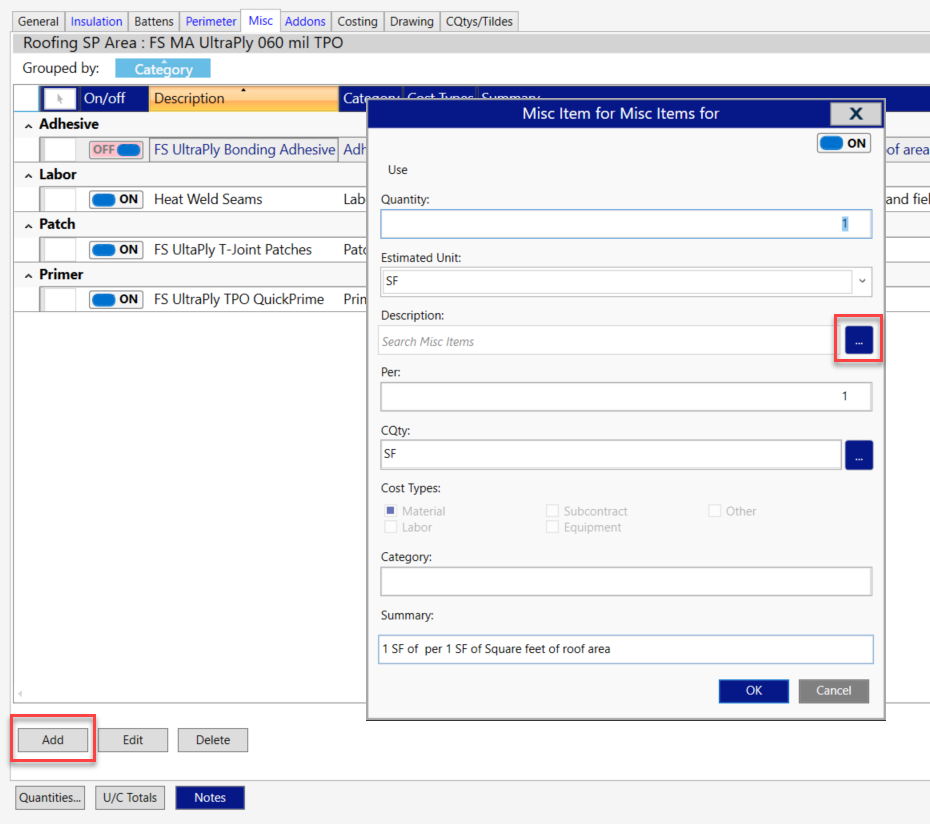Check the Subcontract cost type checkbox
The image size is (930, 824).
[552, 511]
